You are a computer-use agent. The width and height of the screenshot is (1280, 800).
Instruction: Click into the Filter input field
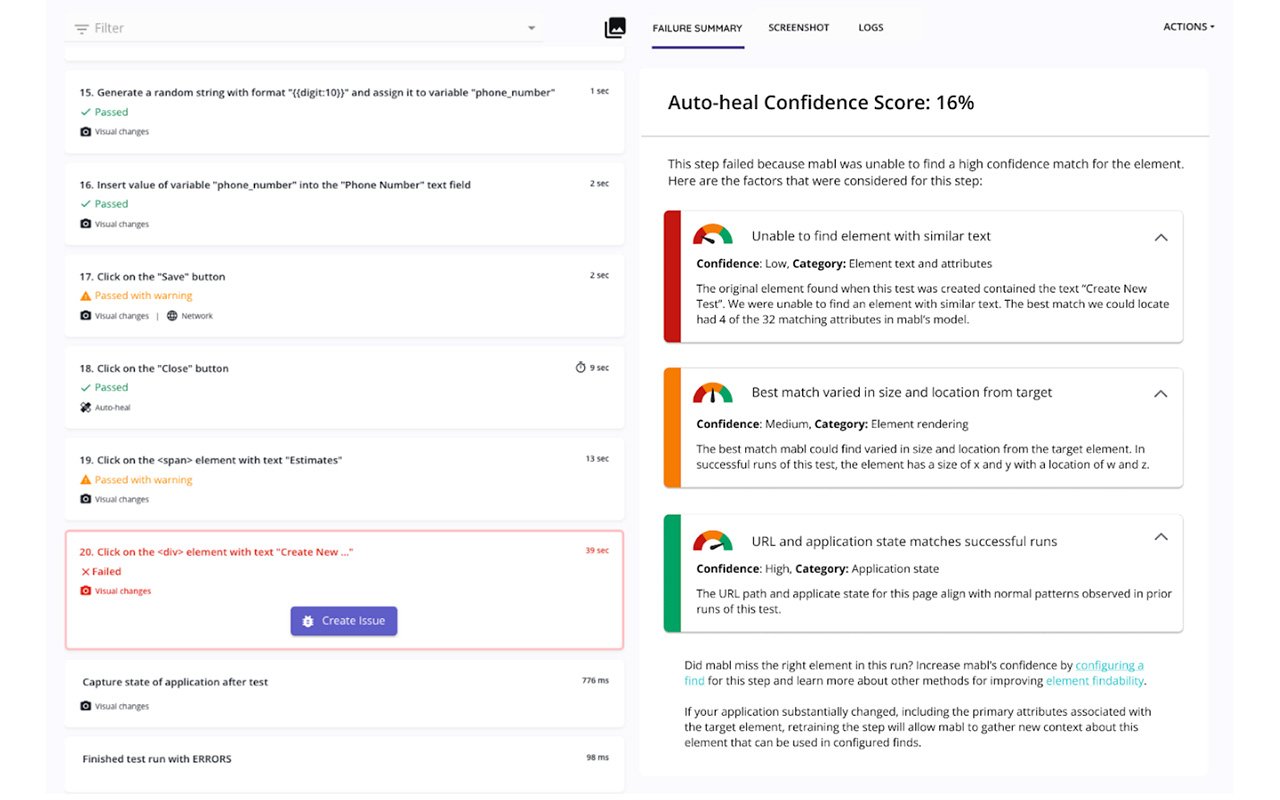click(300, 28)
